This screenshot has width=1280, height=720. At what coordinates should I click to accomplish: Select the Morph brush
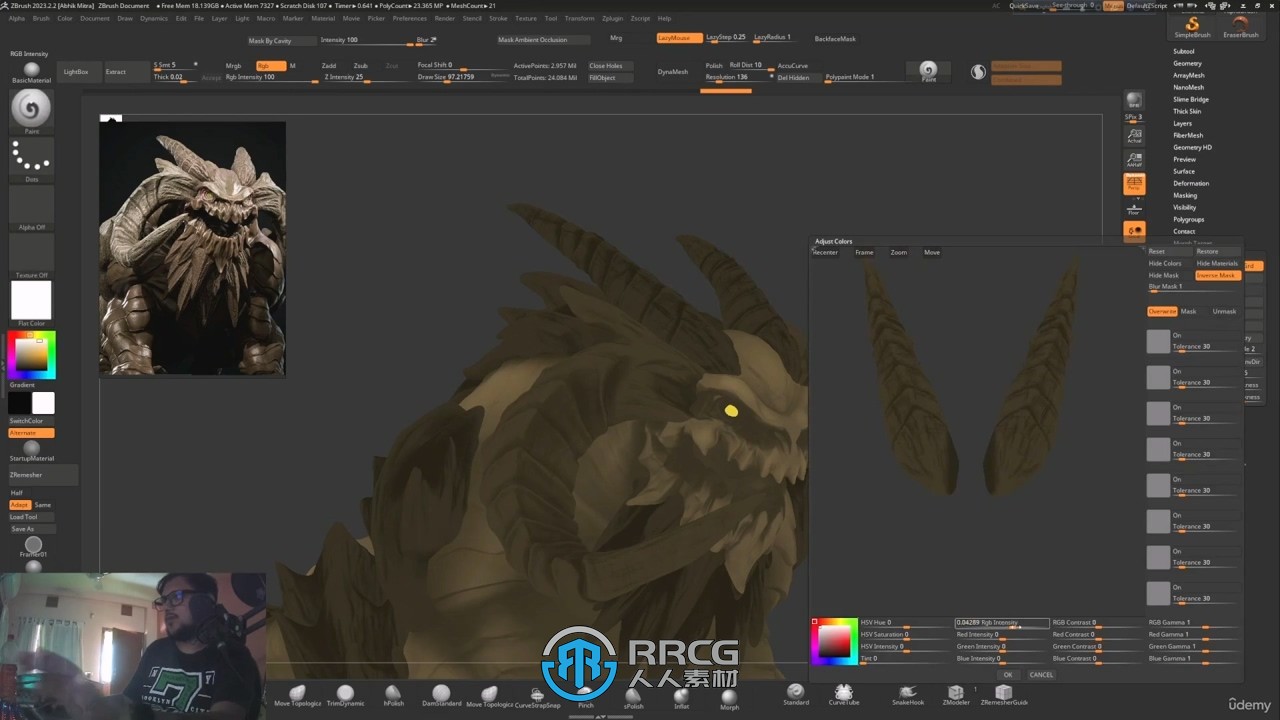(730, 697)
